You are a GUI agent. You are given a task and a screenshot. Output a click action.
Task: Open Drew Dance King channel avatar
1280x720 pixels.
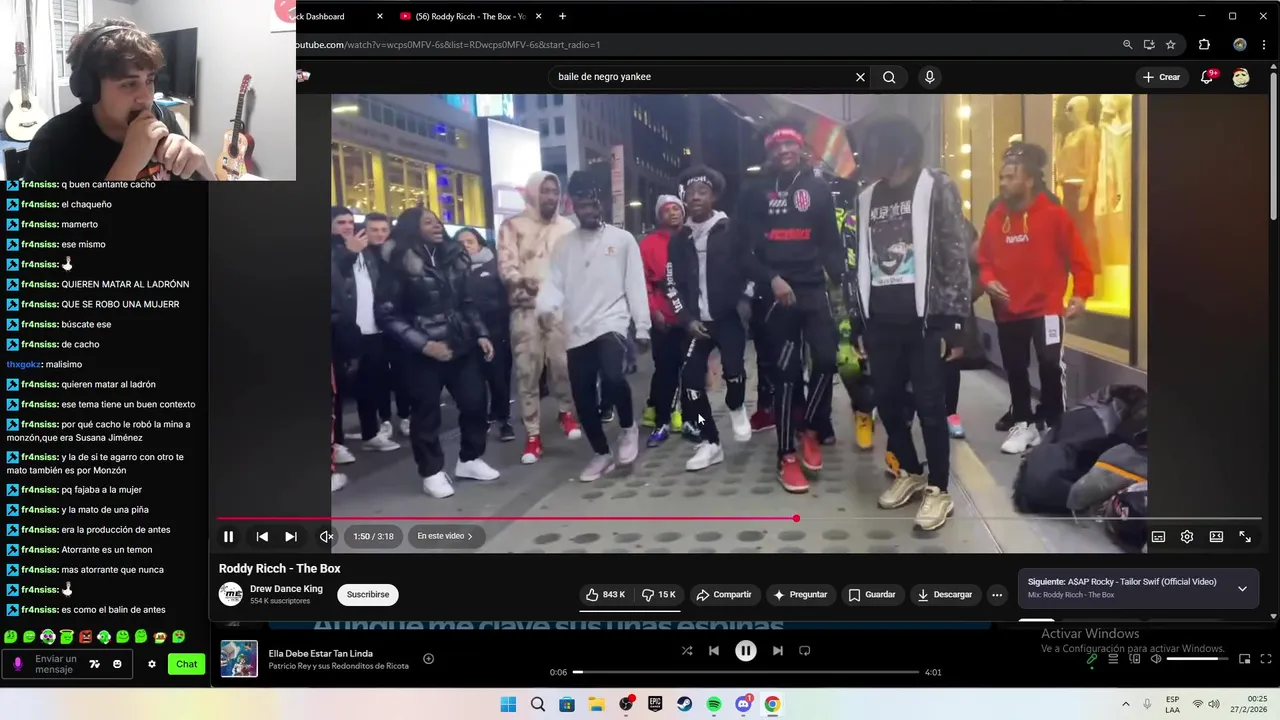point(231,594)
